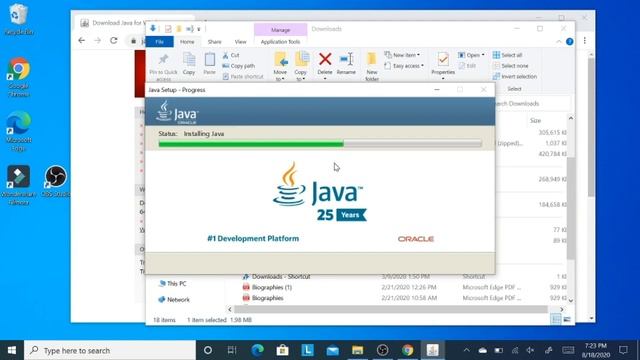Open Microsoft Edge from the taskbar
The width and height of the screenshot is (640, 360).
[x=257, y=350]
